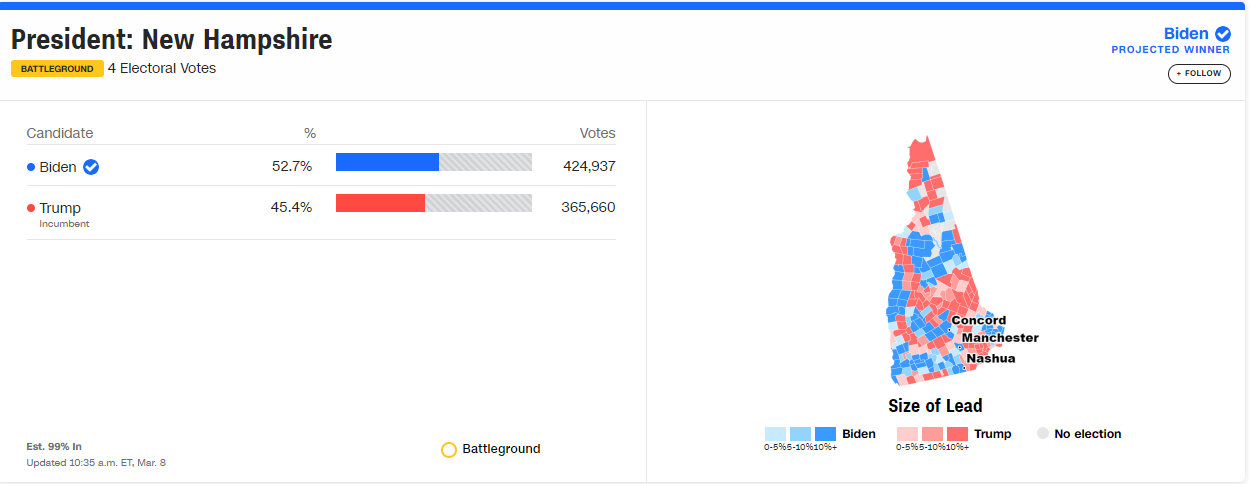Click the gray No election legend dot
1250x484 pixels.
tap(1043, 434)
